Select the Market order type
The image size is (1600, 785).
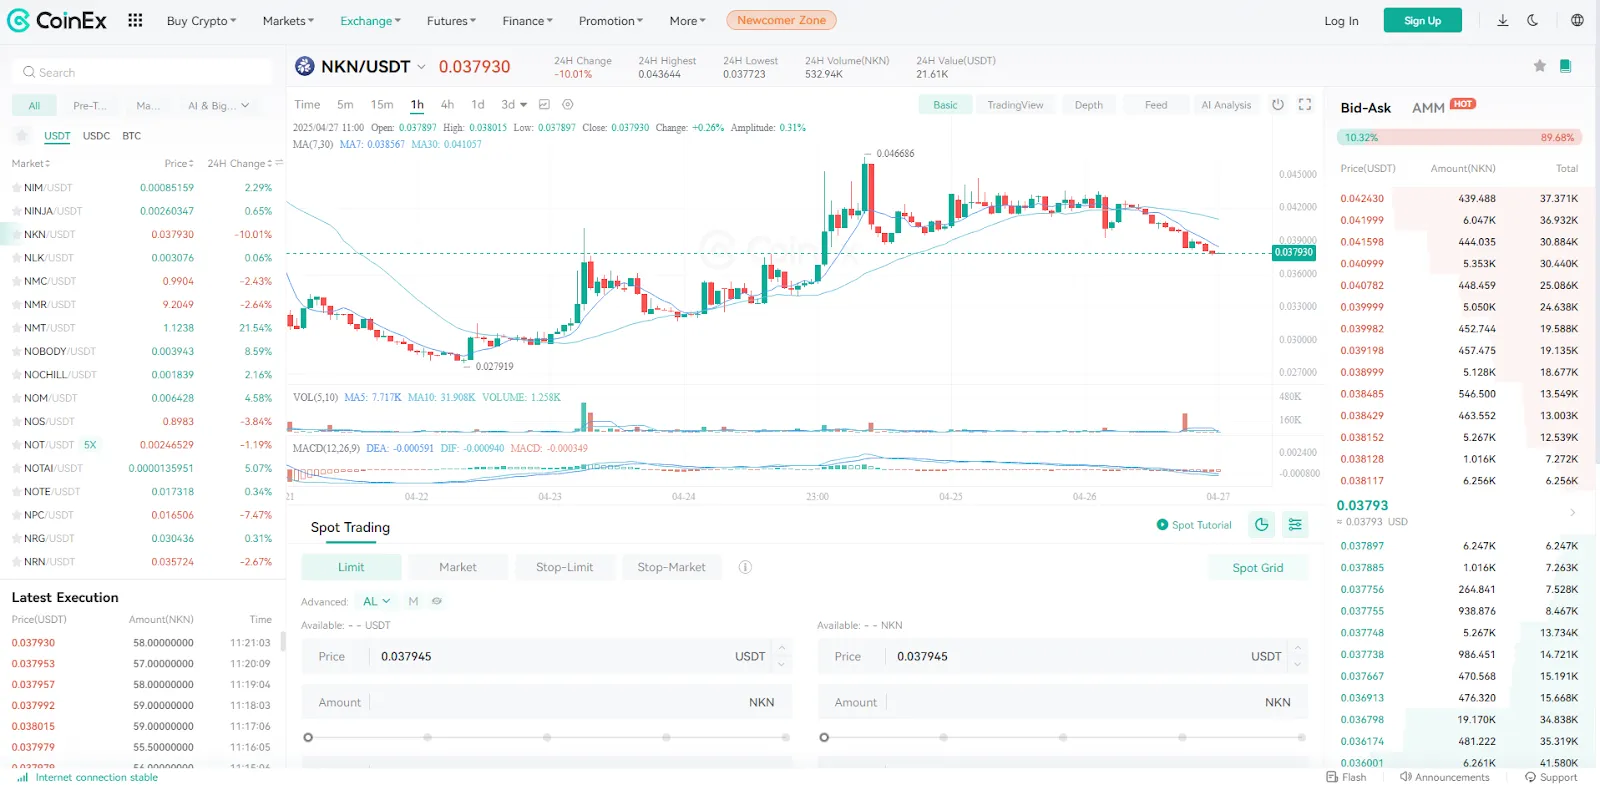pos(458,567)
